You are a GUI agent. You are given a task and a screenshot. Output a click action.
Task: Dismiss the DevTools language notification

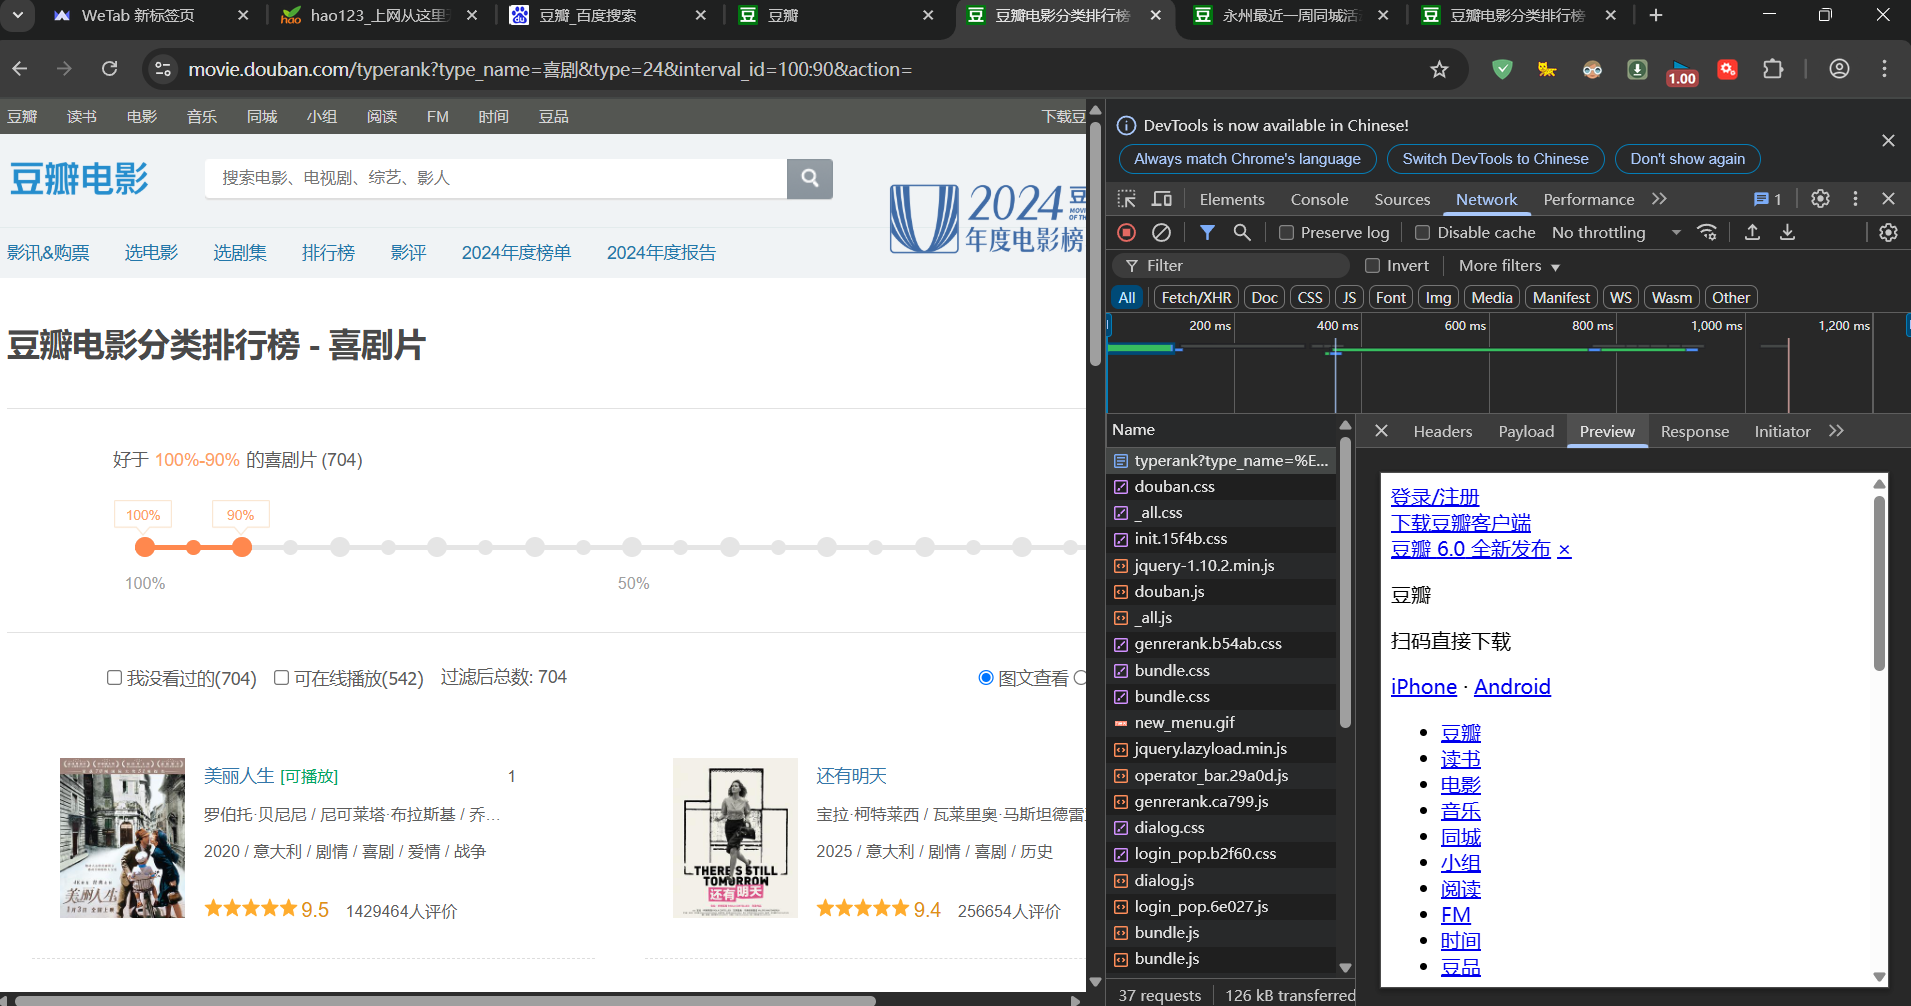pos(1888,141)
